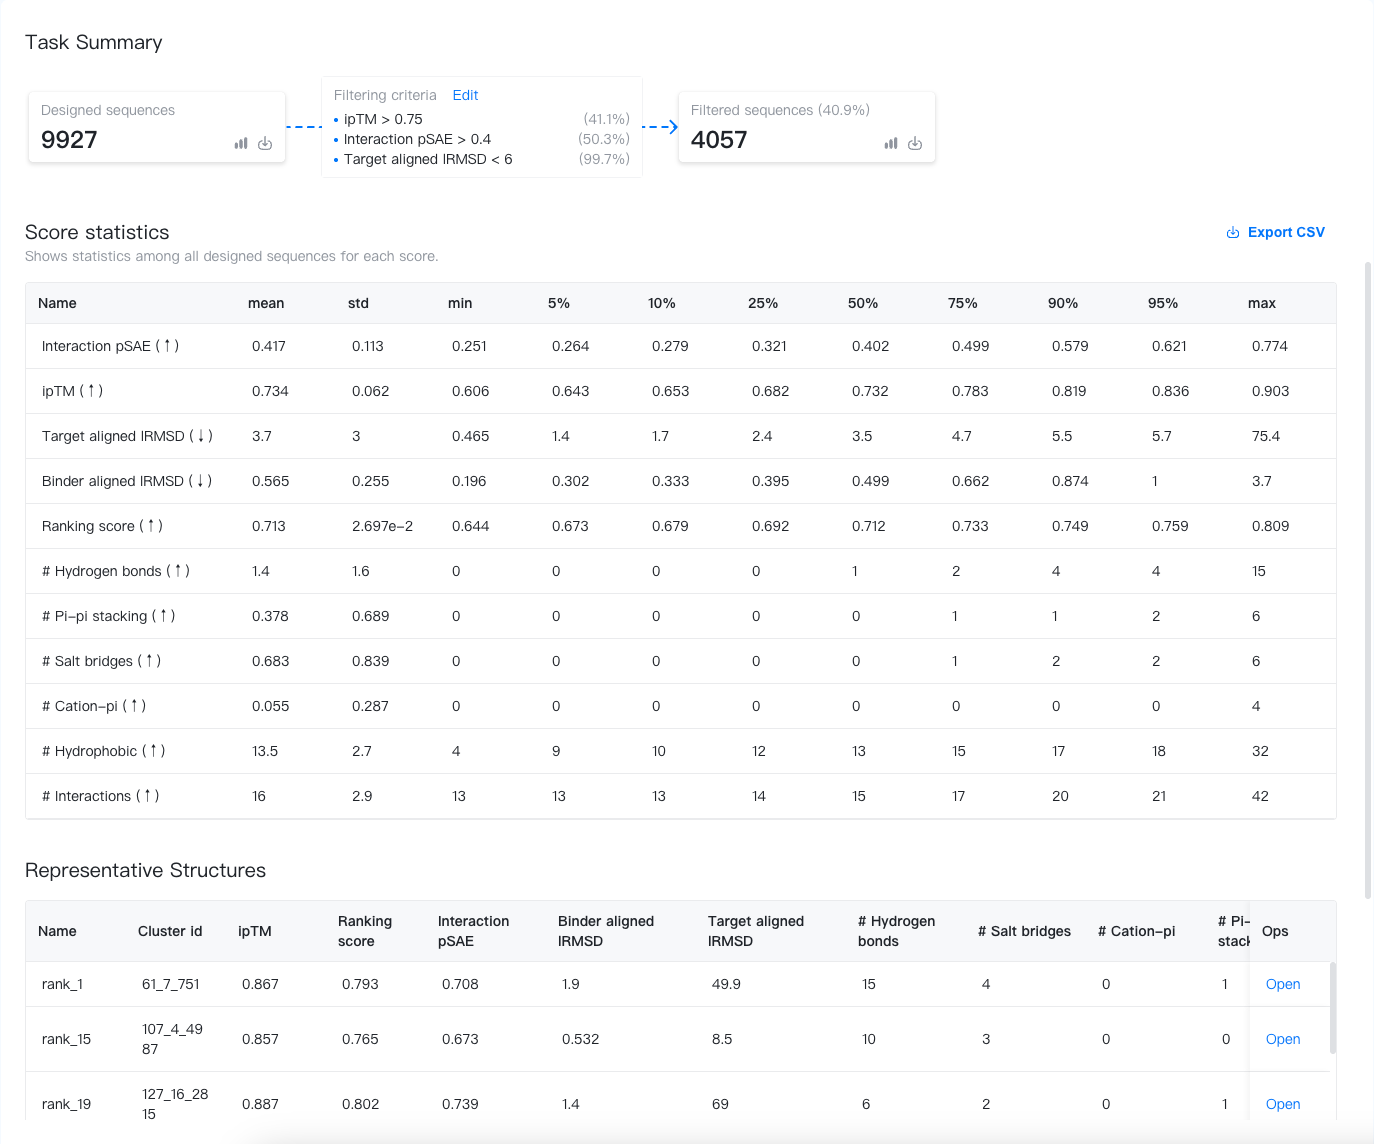Click Edit to modify the filtering criteria
The image size is (1374, 1144).
click(x=465, y=95)
